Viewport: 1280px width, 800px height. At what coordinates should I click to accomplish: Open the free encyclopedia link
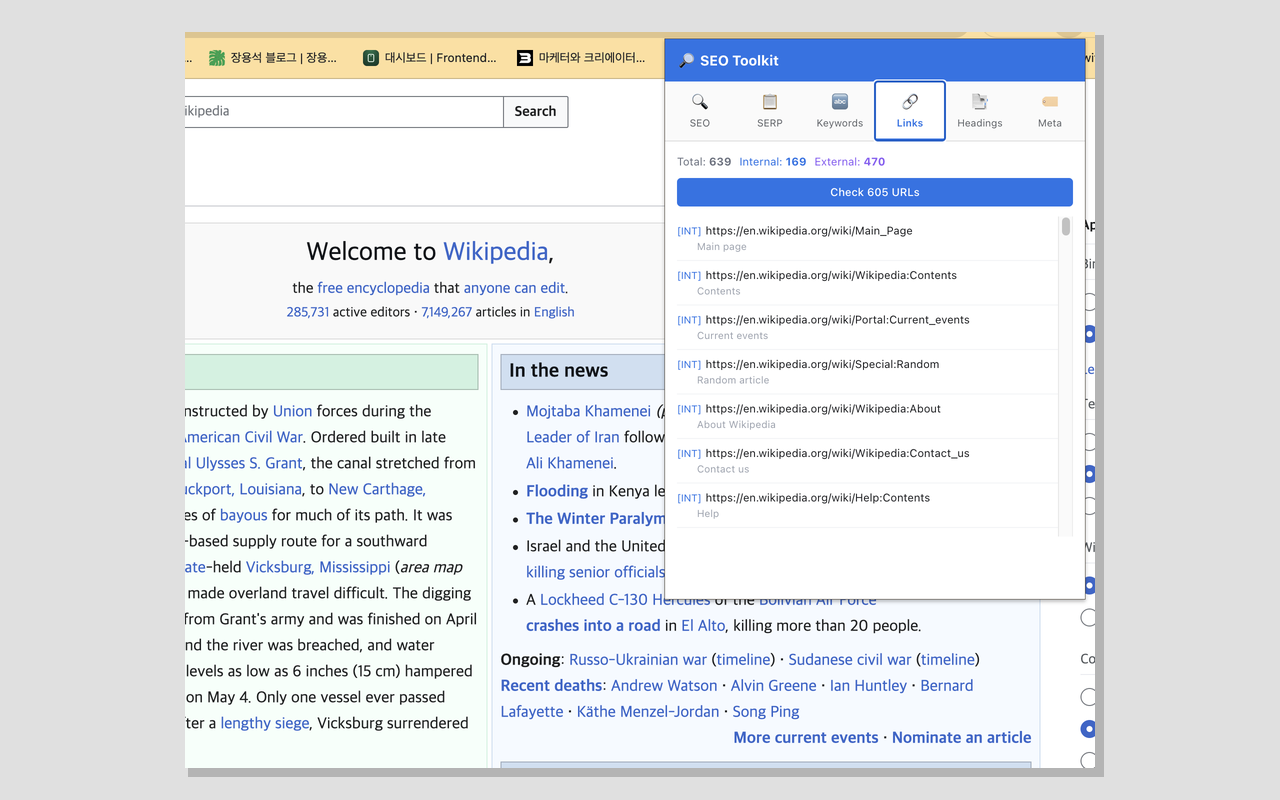[x=373, y=288]
